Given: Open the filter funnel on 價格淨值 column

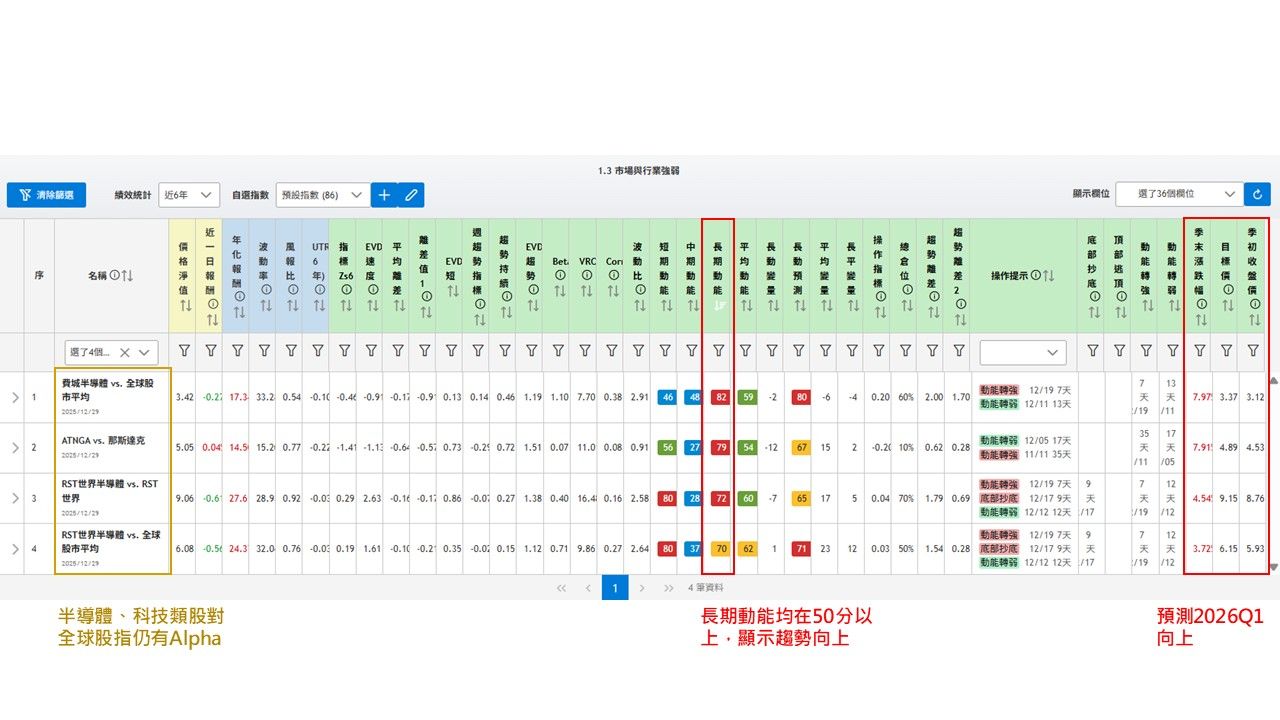Looking at the screenshot, I should click(x=184, y=351).
